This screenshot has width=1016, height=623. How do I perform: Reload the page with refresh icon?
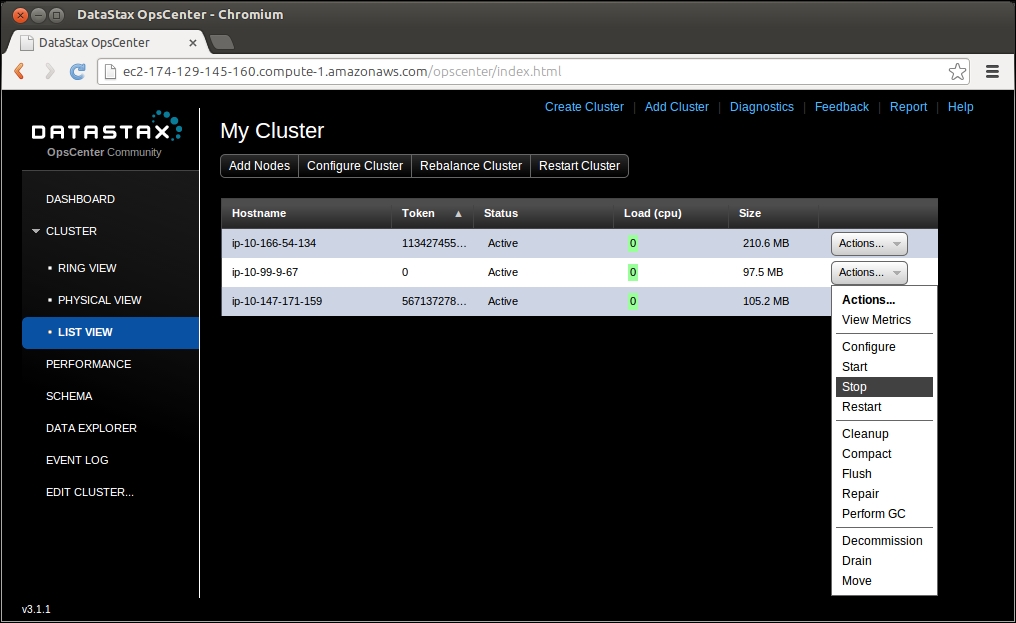(78, 71)
